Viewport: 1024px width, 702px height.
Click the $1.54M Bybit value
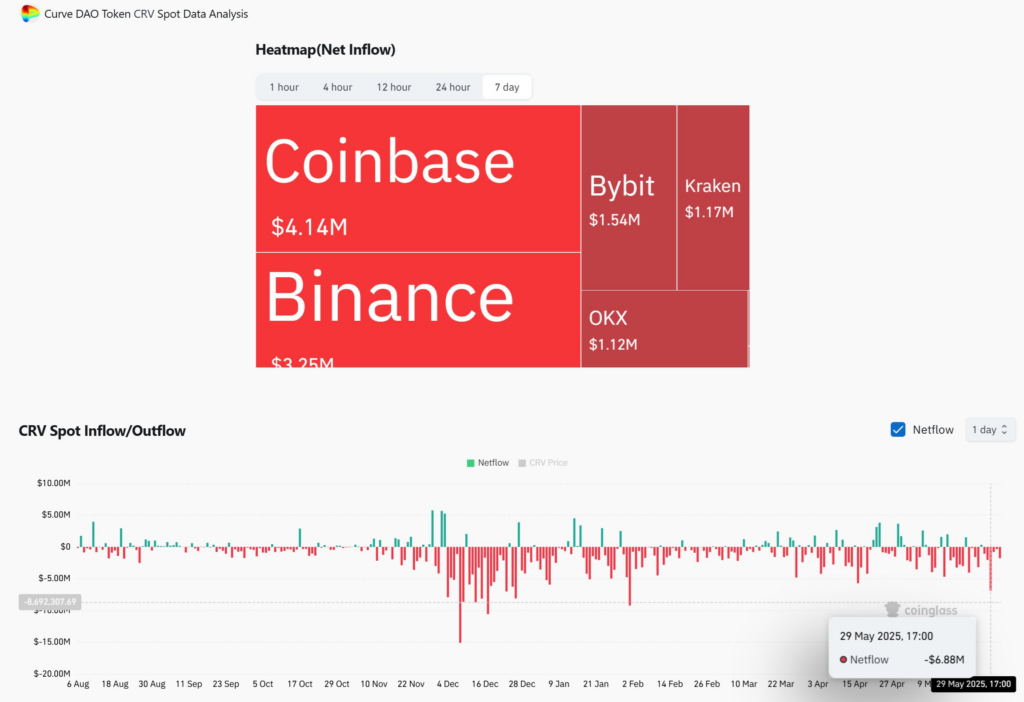click(x=615, y=219)
